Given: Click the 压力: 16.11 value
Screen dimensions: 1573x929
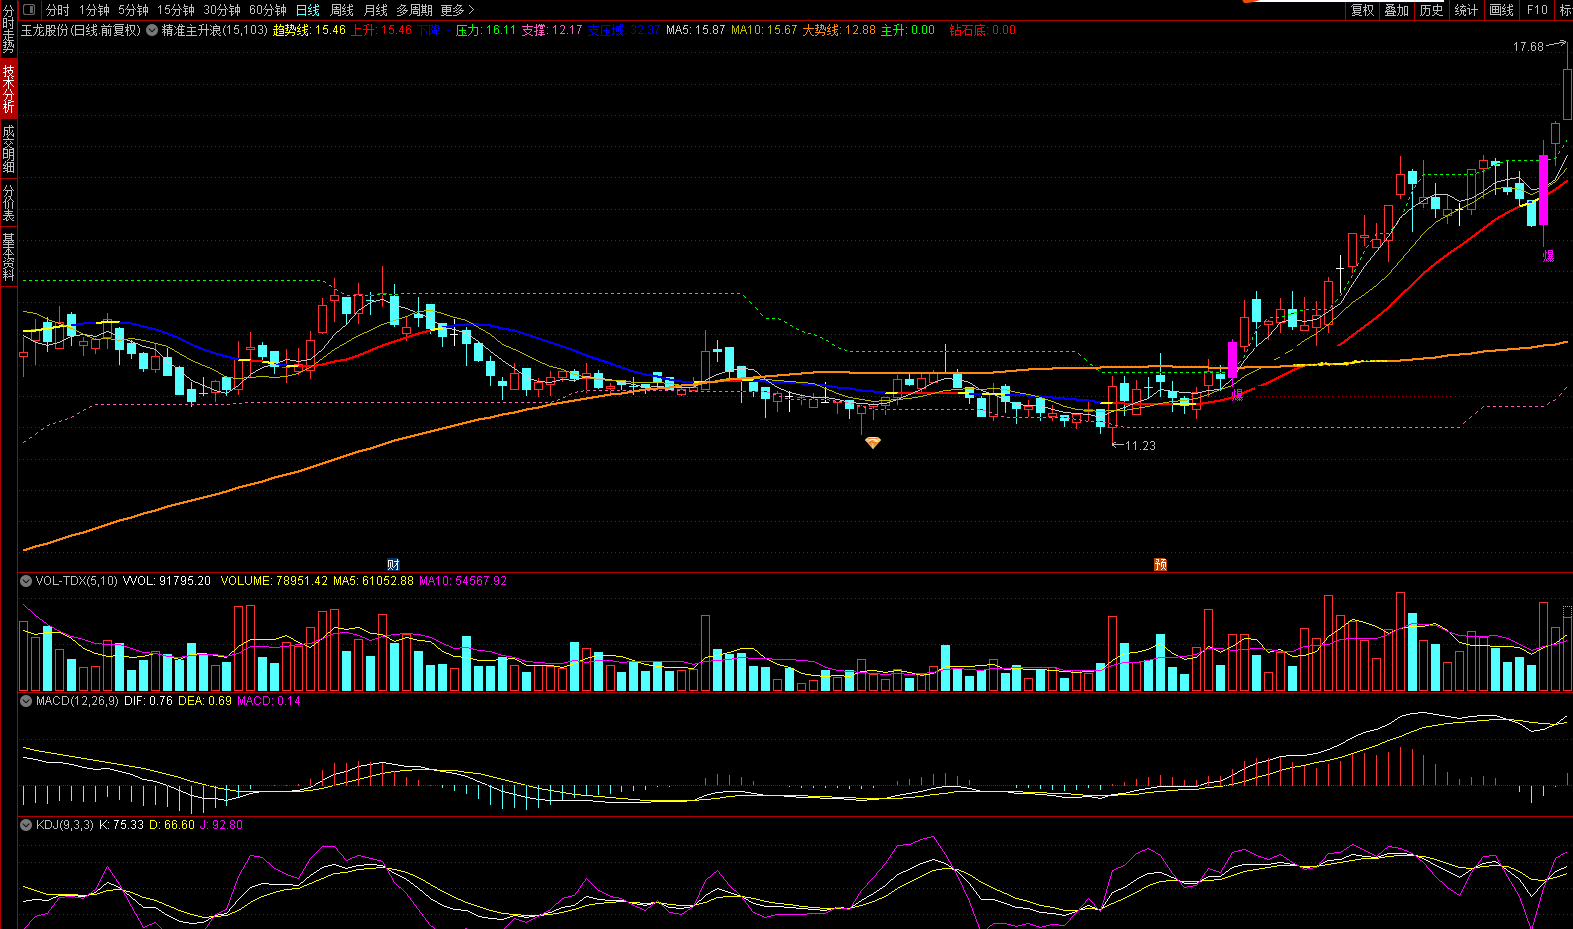Looking at the screenshot, I should click(486, 30).
